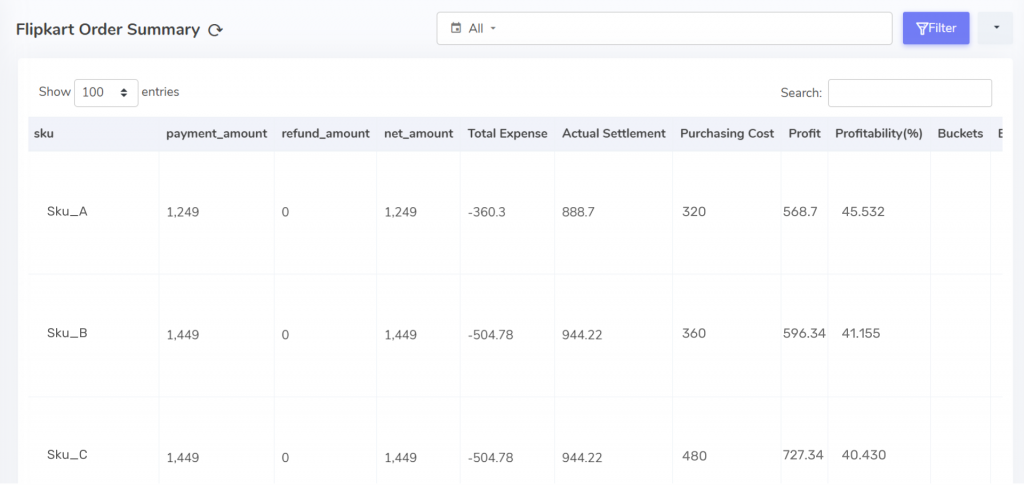The height and width of the screenshot is (485, 1024).
Task: Sort by net_amount column header
Action: (x=419, y=134)
